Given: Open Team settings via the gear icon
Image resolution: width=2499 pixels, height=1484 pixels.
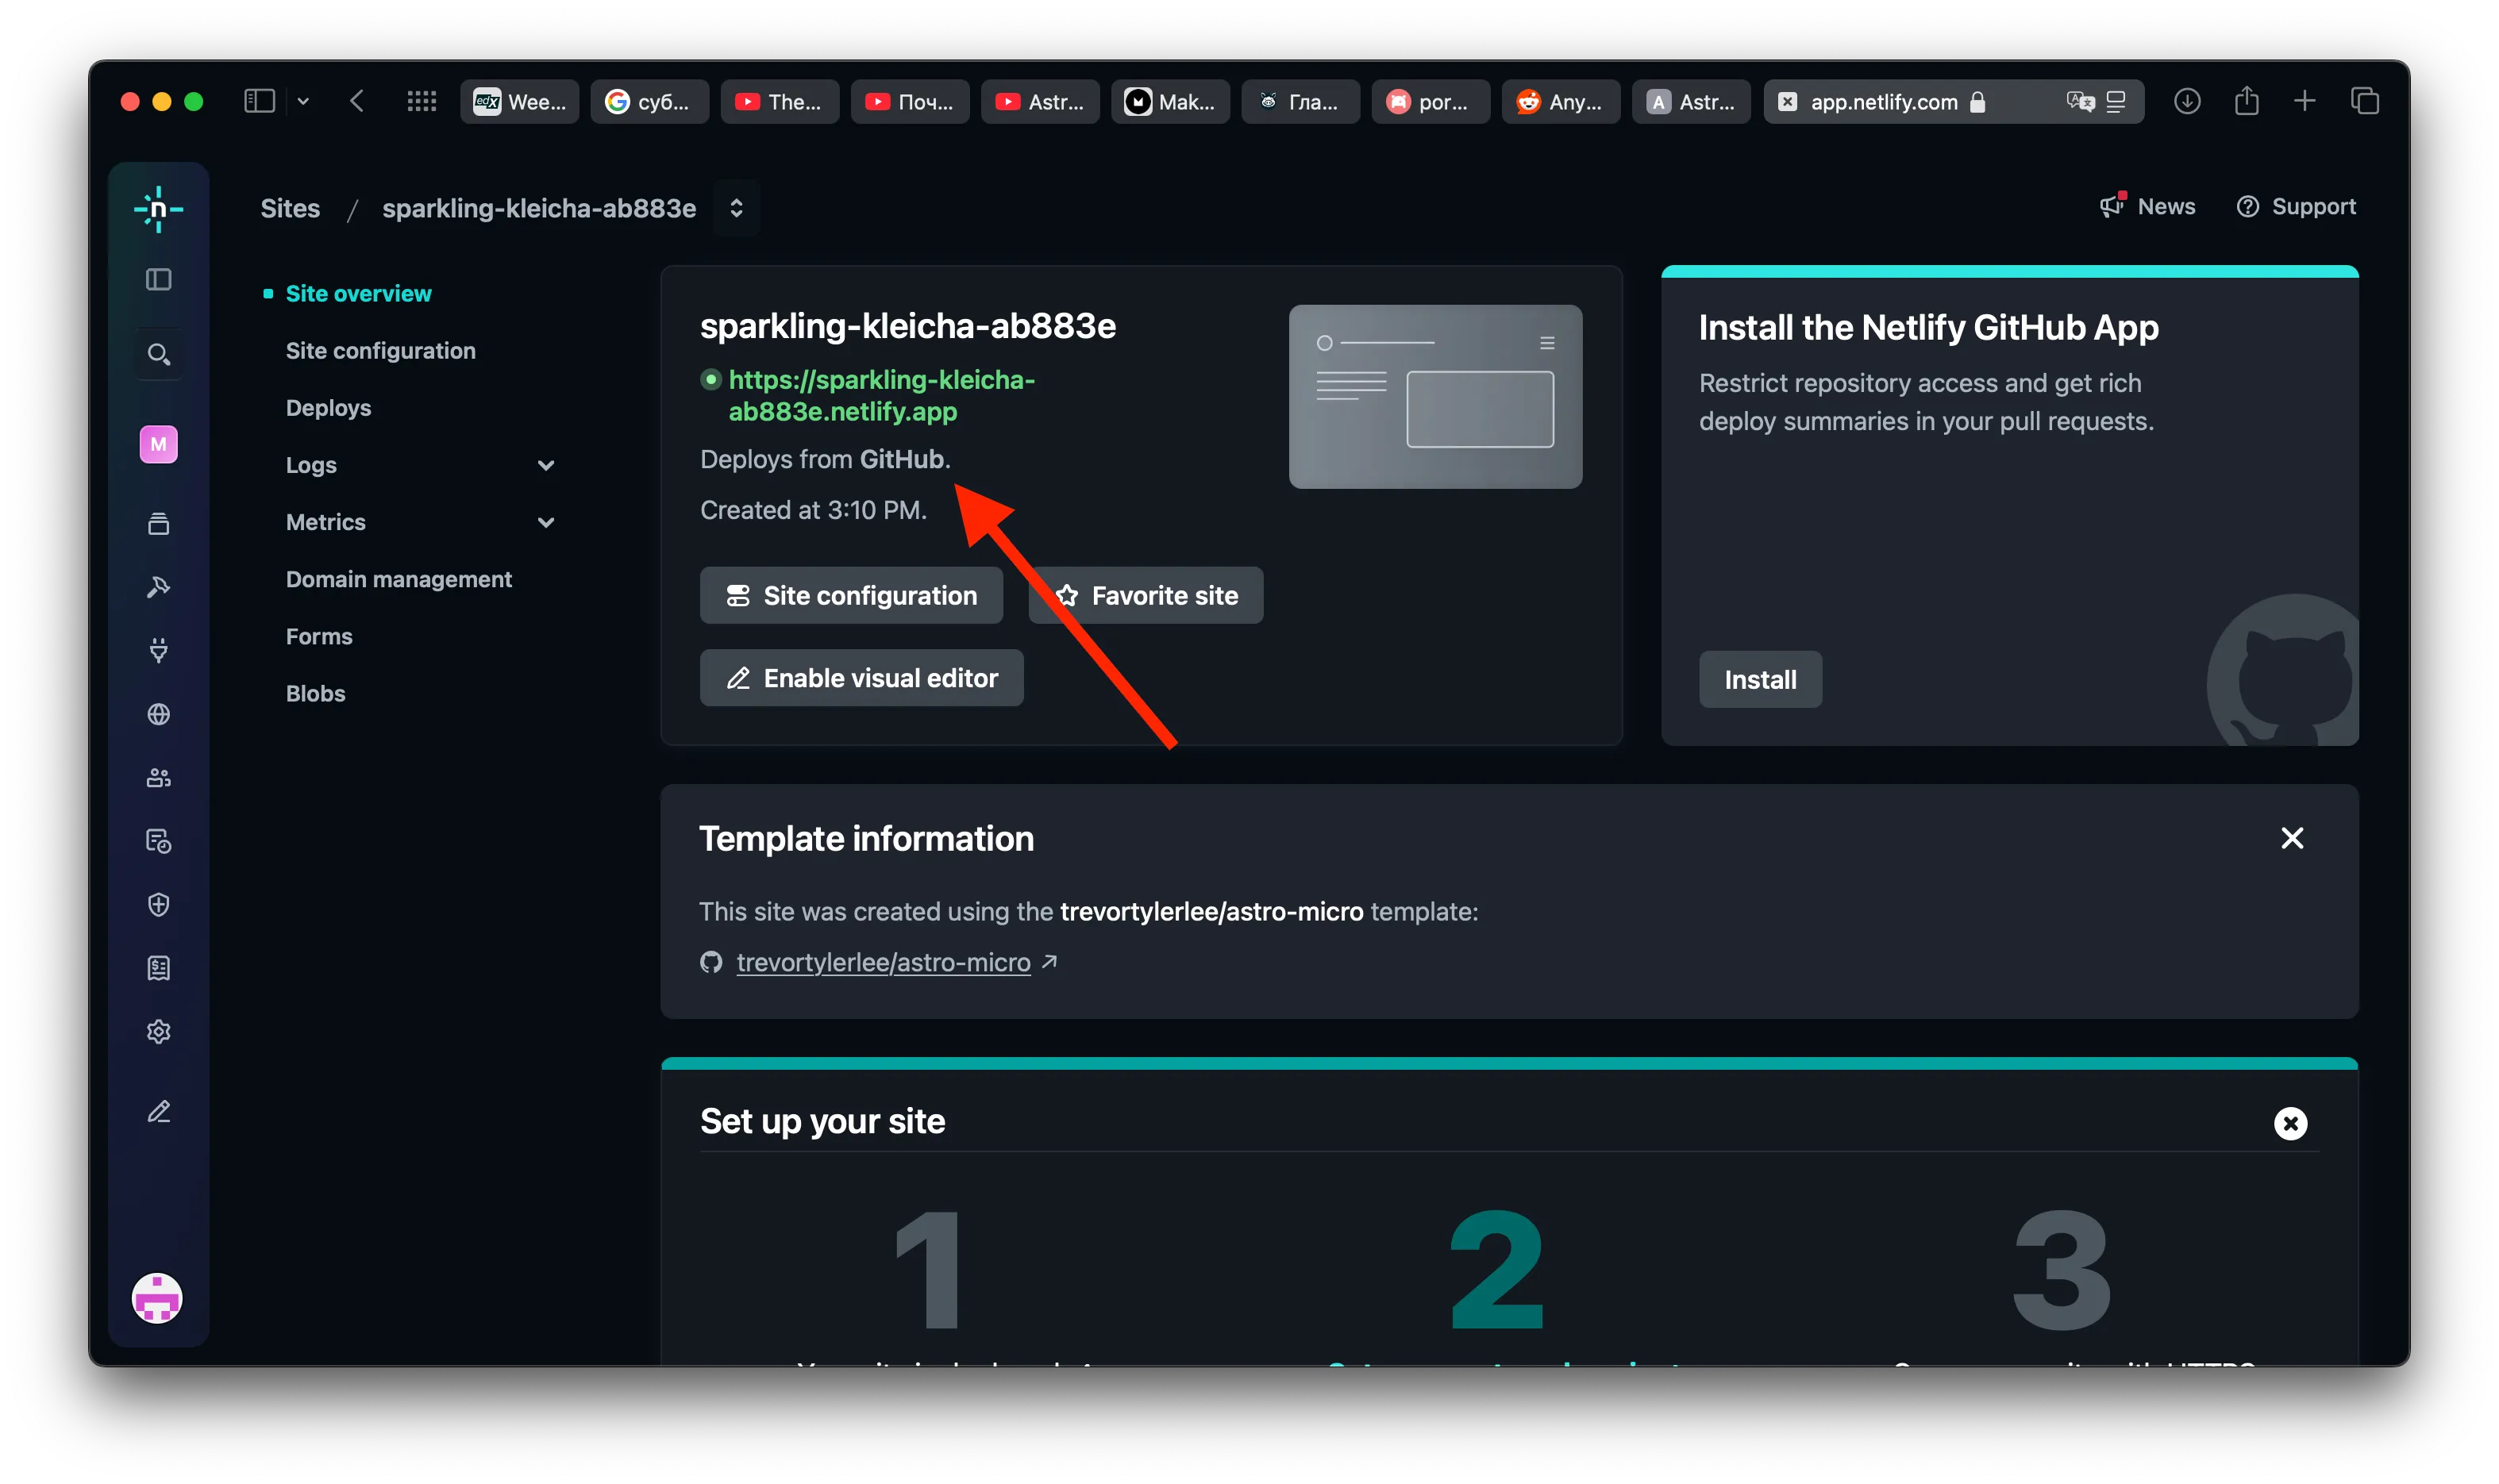Looking at the screenshot, I should pyautogui.click(x=158, y=1031).
